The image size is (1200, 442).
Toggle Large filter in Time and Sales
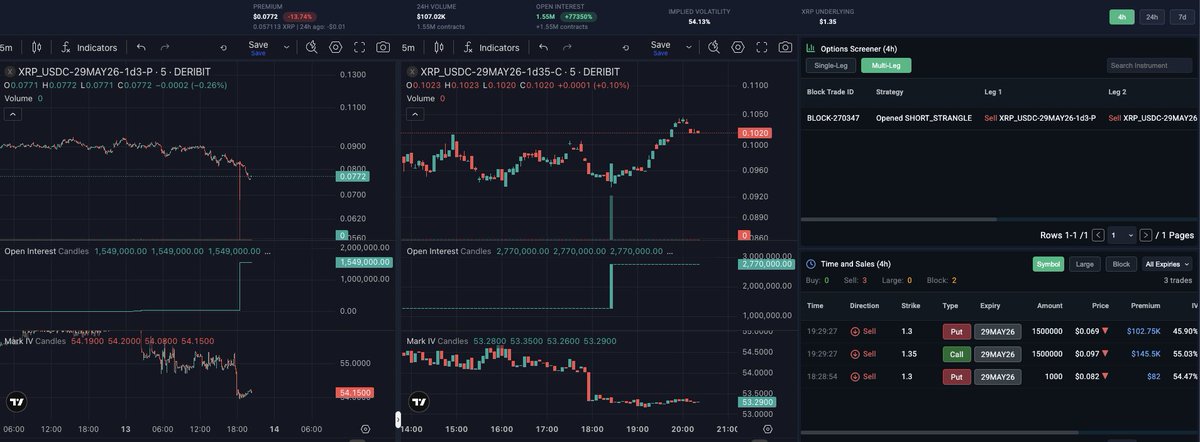[x=1083, y=264]
